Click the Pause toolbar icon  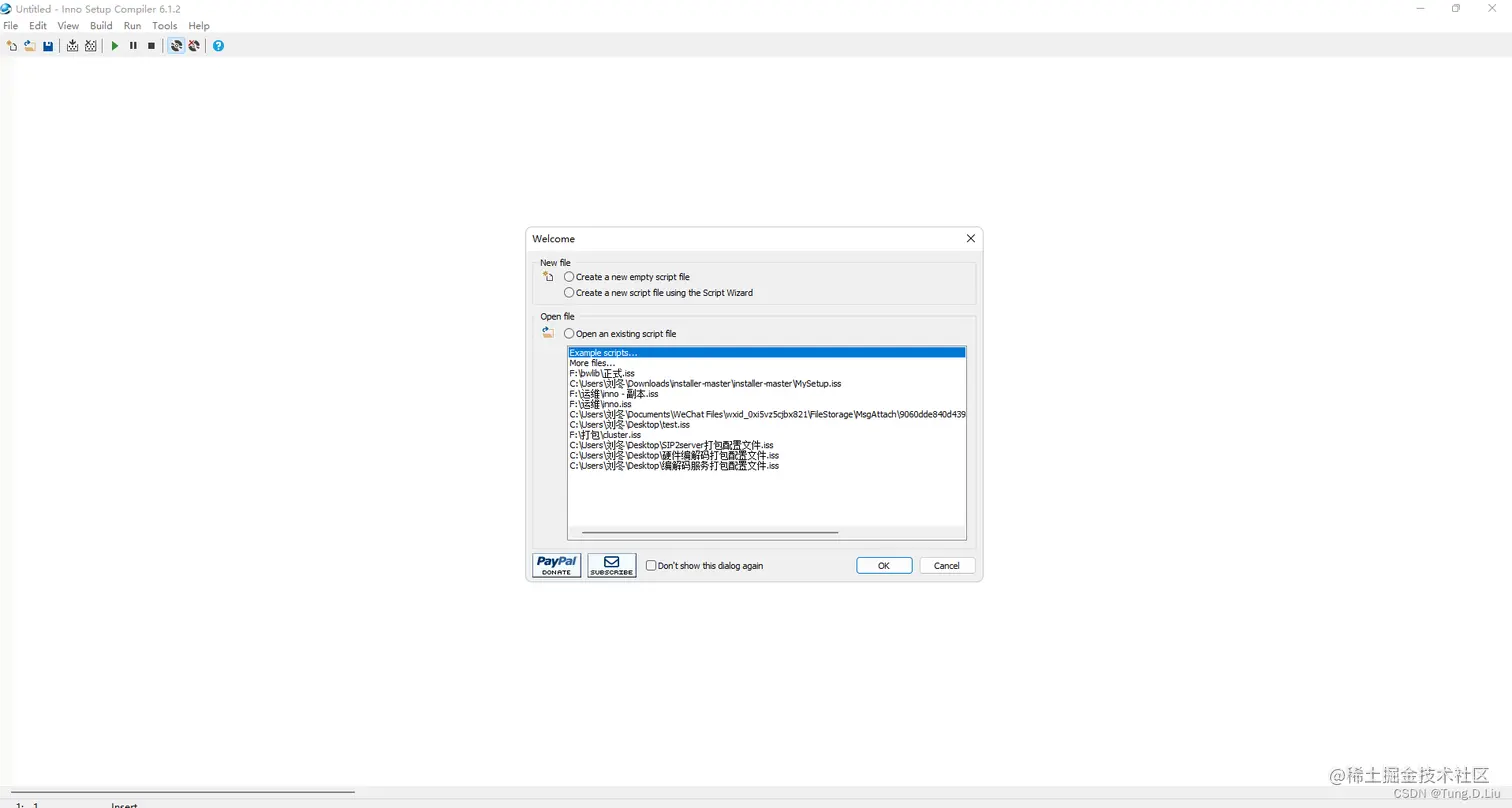pos(133,46)
